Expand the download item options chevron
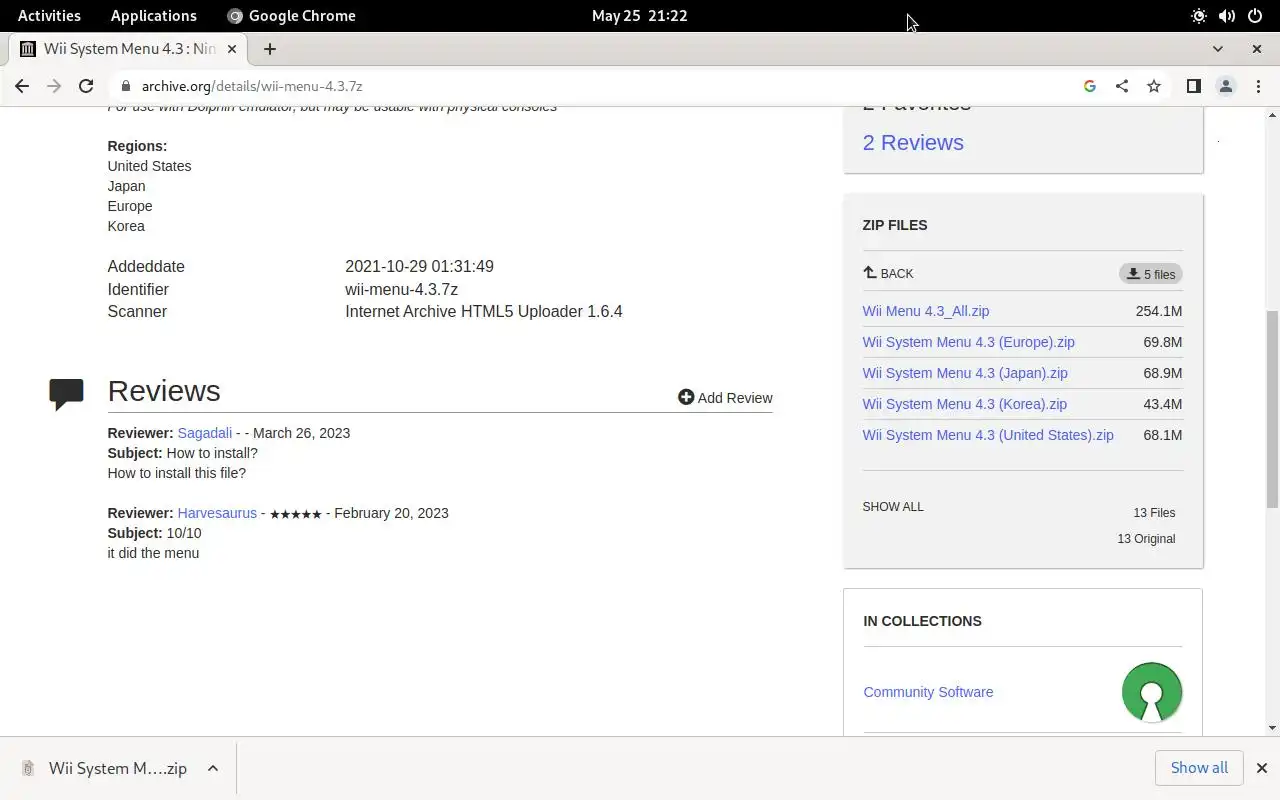The image size is (1280, 800). click(x=213, y=768)
